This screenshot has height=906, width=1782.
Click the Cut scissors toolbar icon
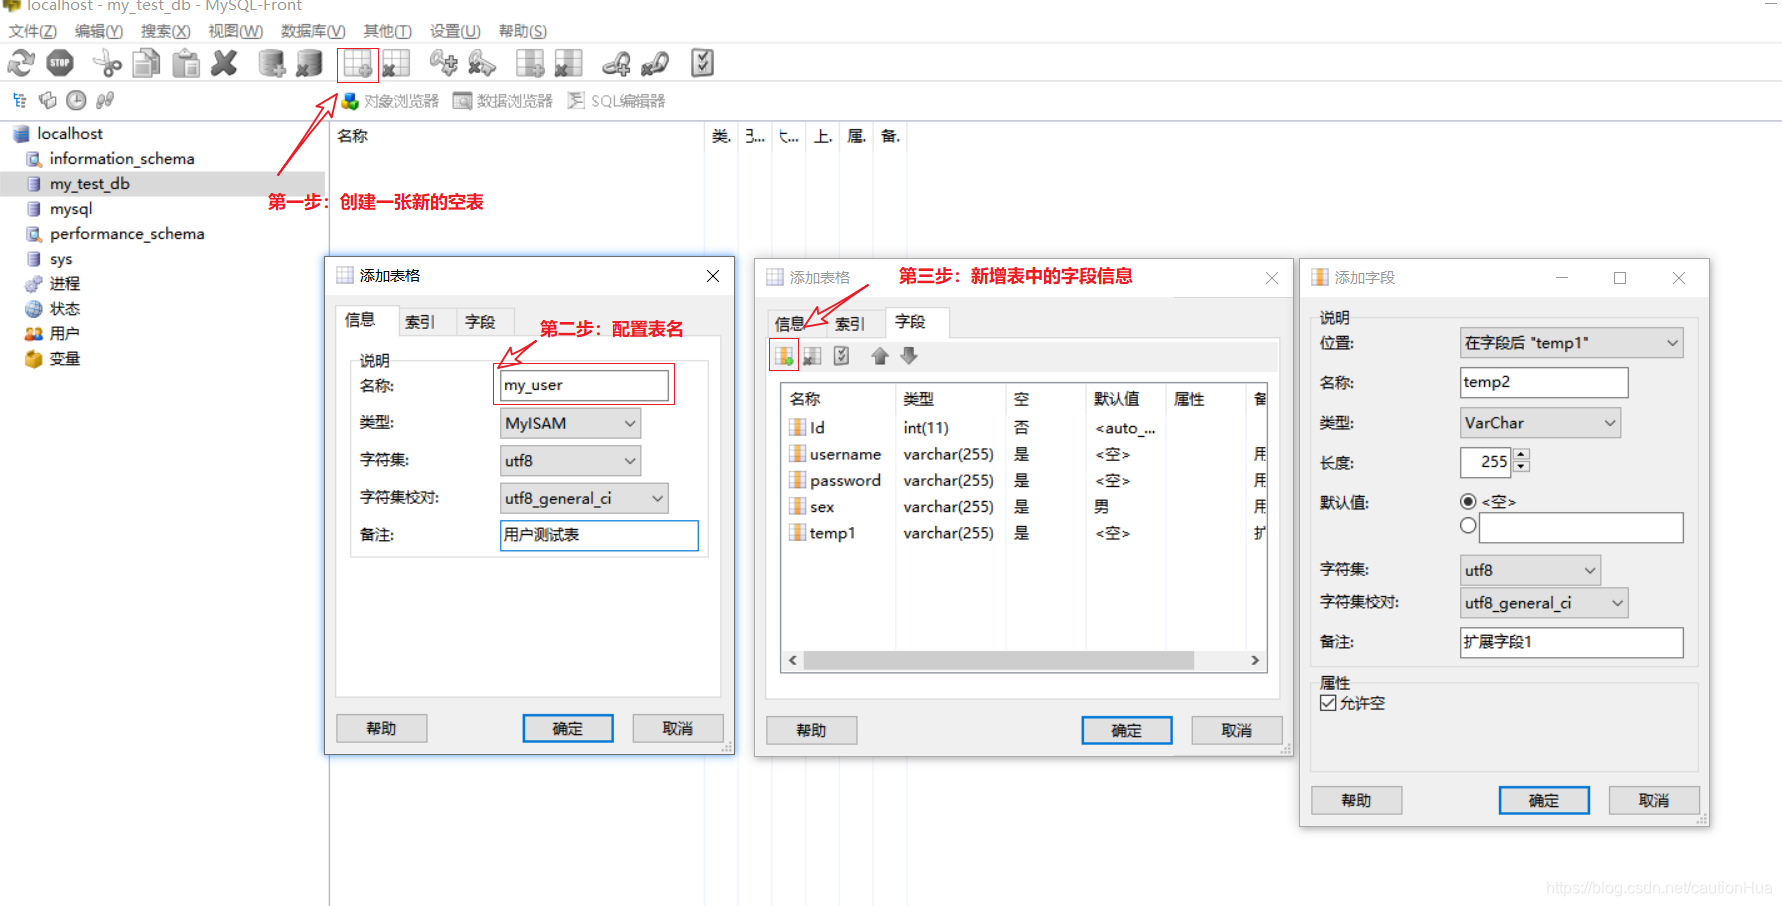107,64
